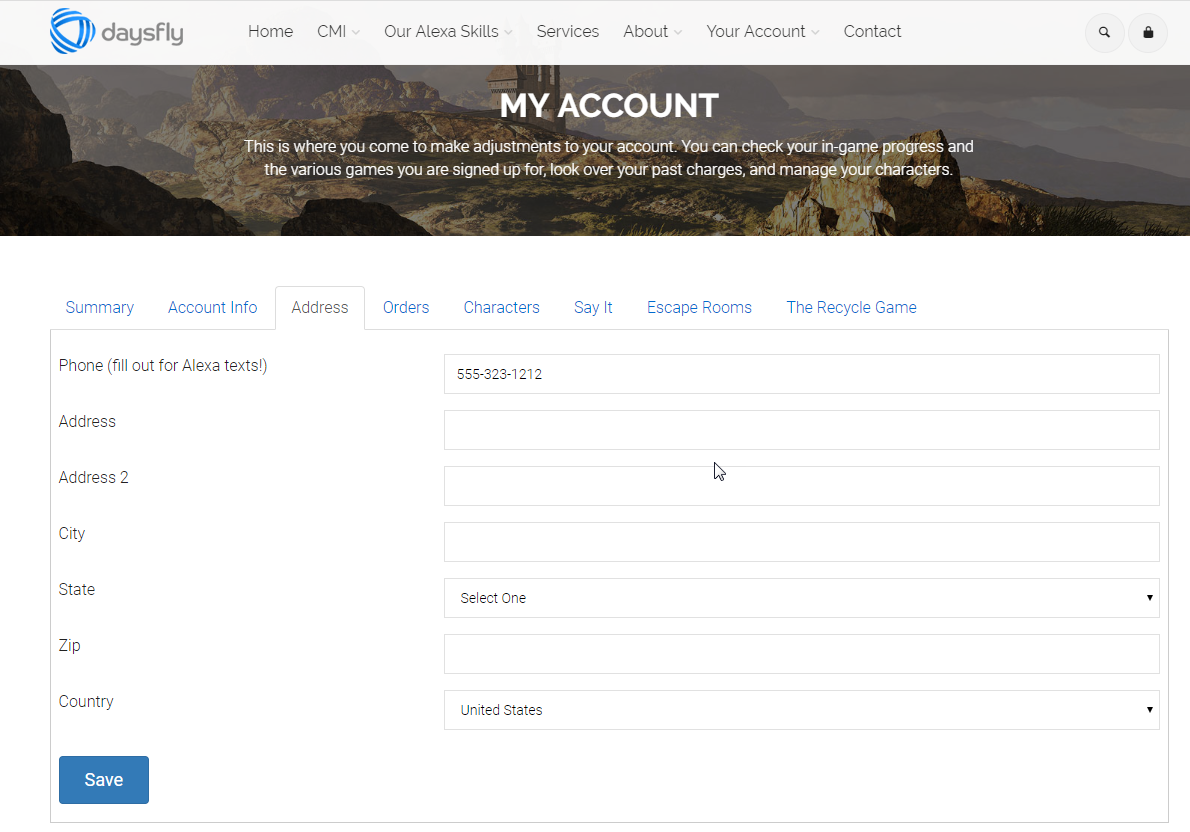This screenshot has height=832, width=1190.
Task: Click the 'Zip' field label
Action: point(69,645)
